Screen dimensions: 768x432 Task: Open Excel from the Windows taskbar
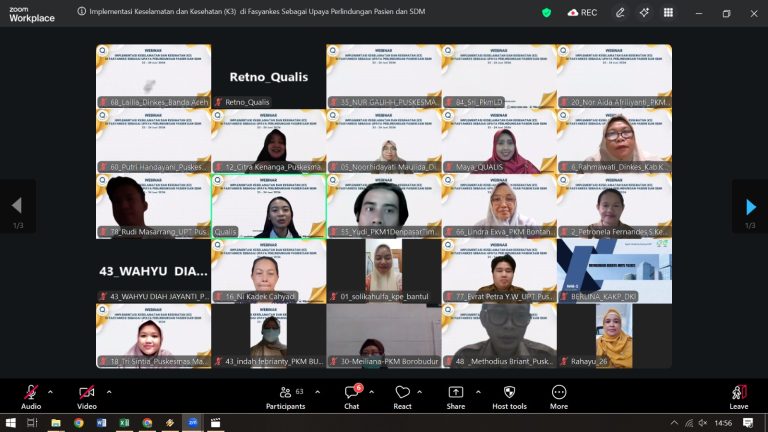coord(124,423)
